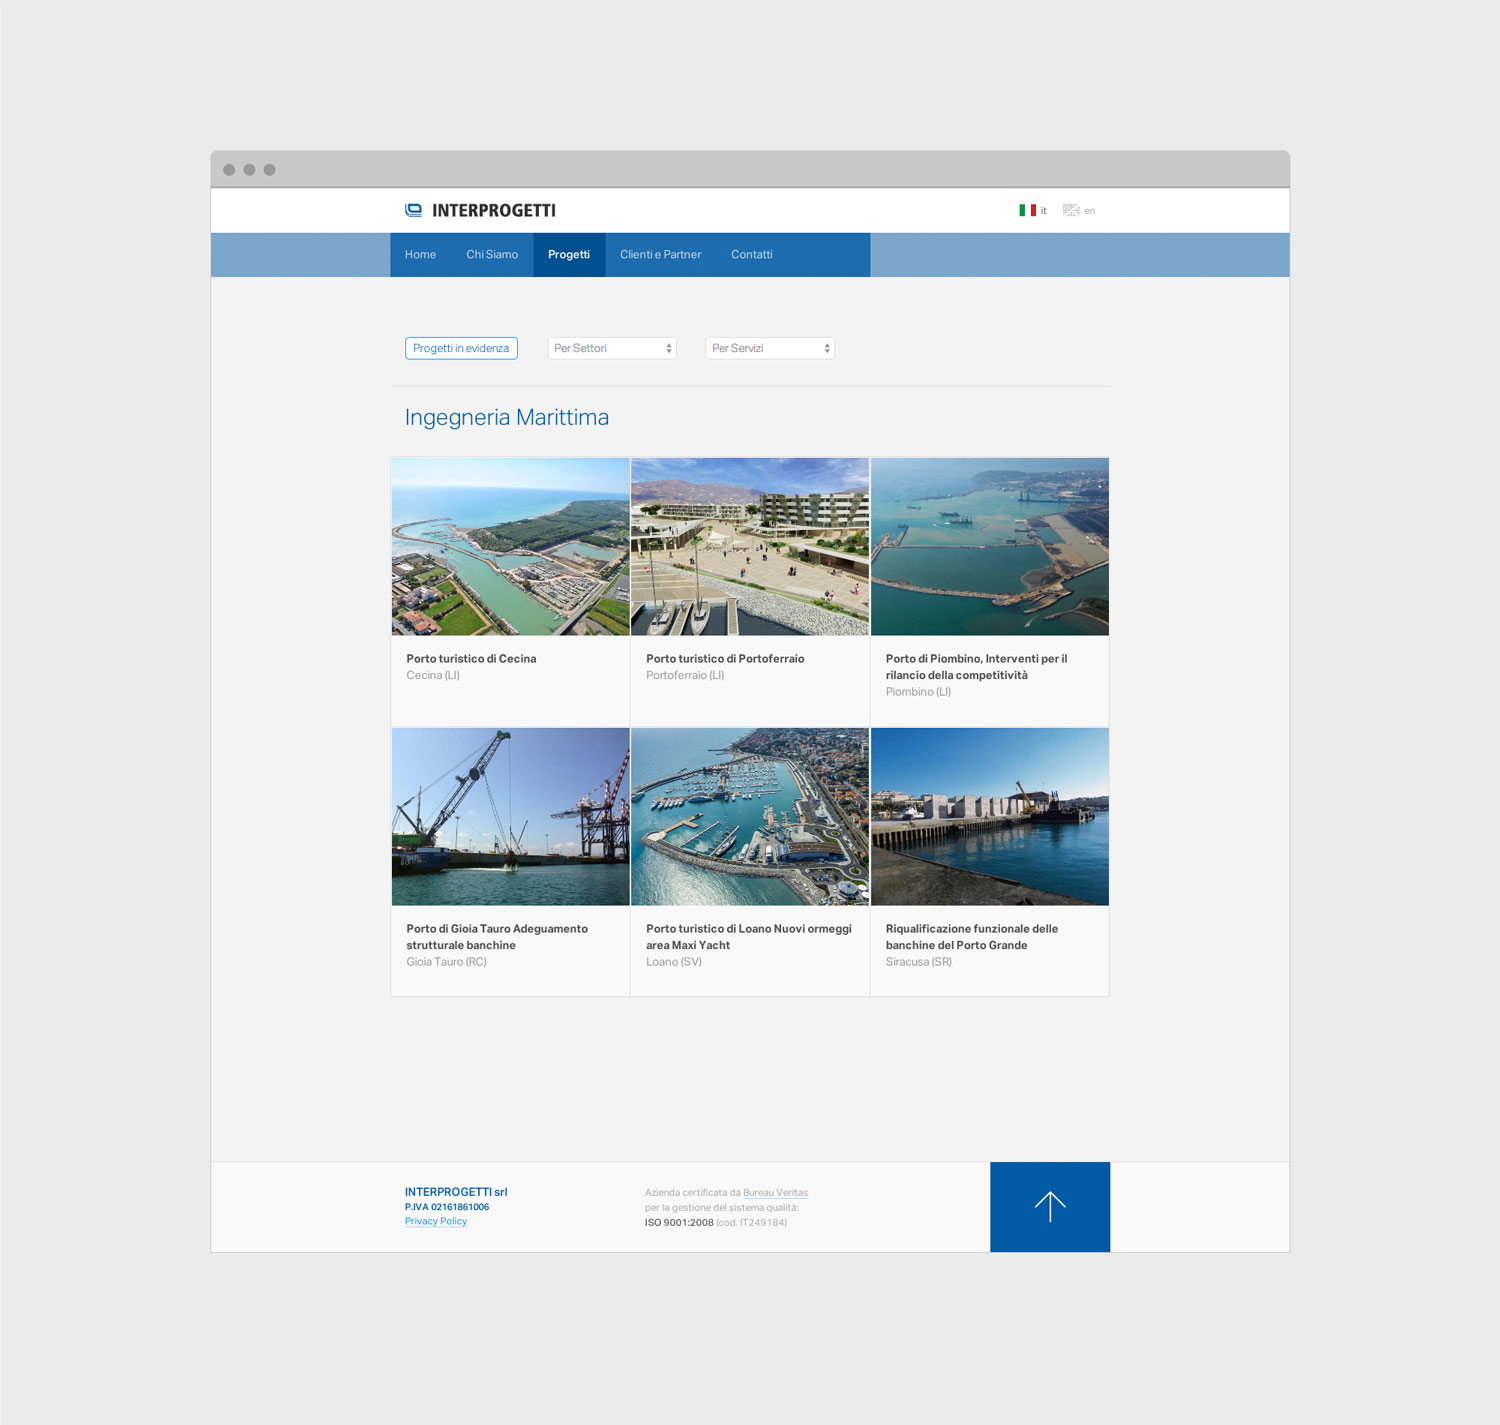Image resolution: width=1500 pixels, height=1425 pixels.
Task: Click 'INTERPROGETTI srl' in the footer
Action: 456,1192
